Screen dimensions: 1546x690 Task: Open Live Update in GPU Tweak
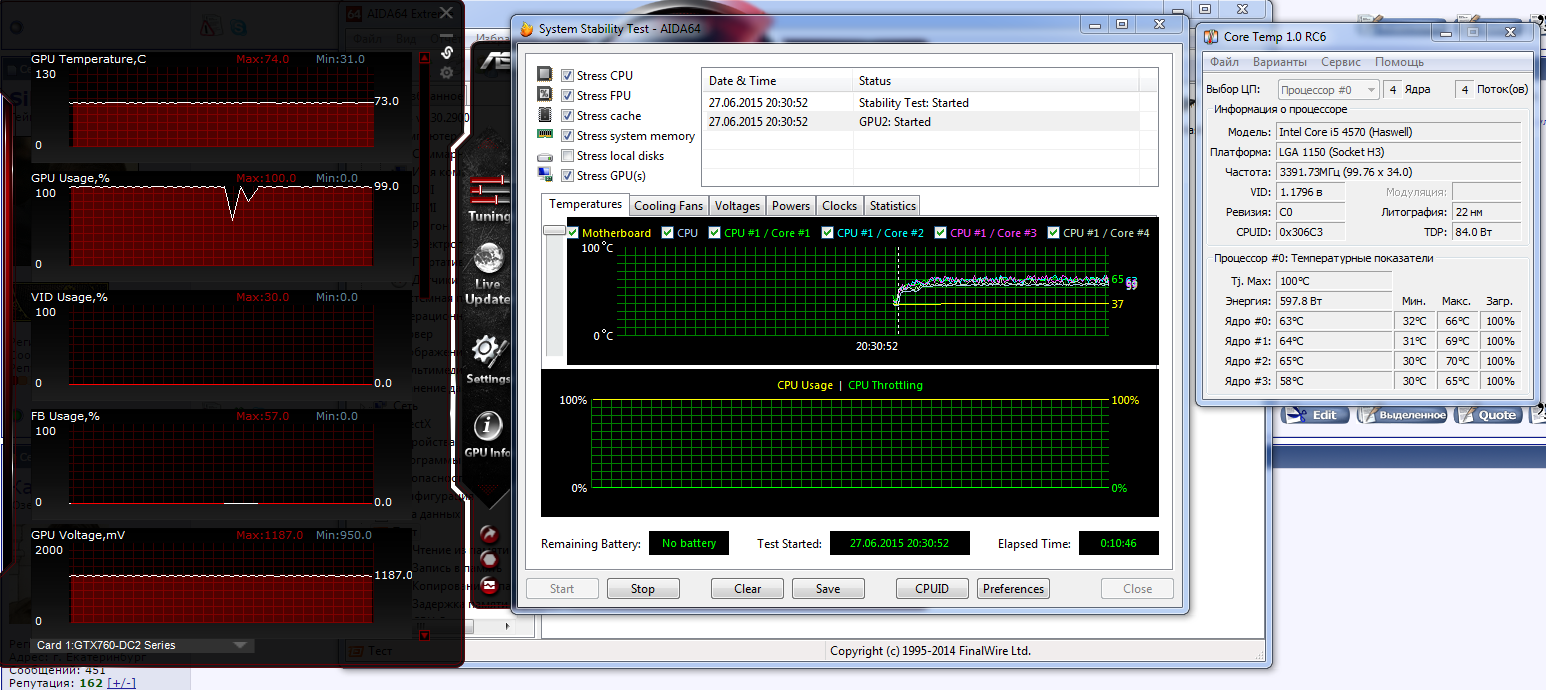click(x=488, y=273)
